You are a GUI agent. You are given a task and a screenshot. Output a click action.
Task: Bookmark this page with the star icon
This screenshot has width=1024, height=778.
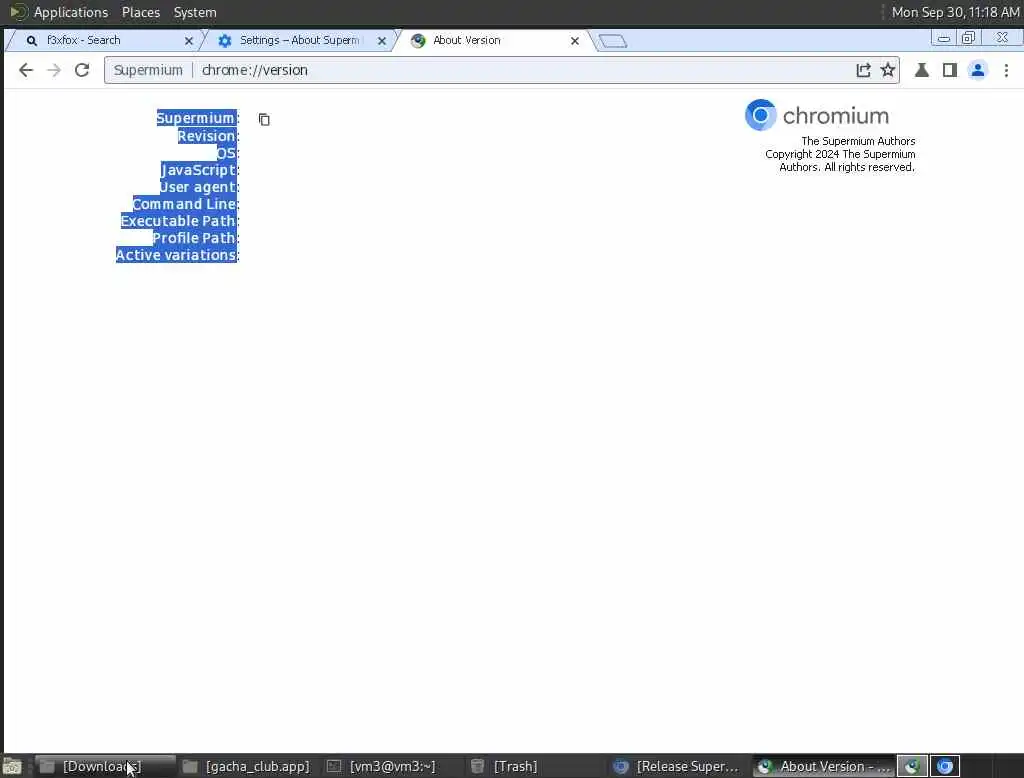pos(888,70)
